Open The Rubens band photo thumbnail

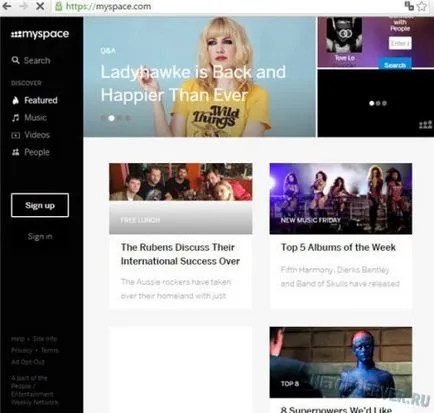pos(181,182)
